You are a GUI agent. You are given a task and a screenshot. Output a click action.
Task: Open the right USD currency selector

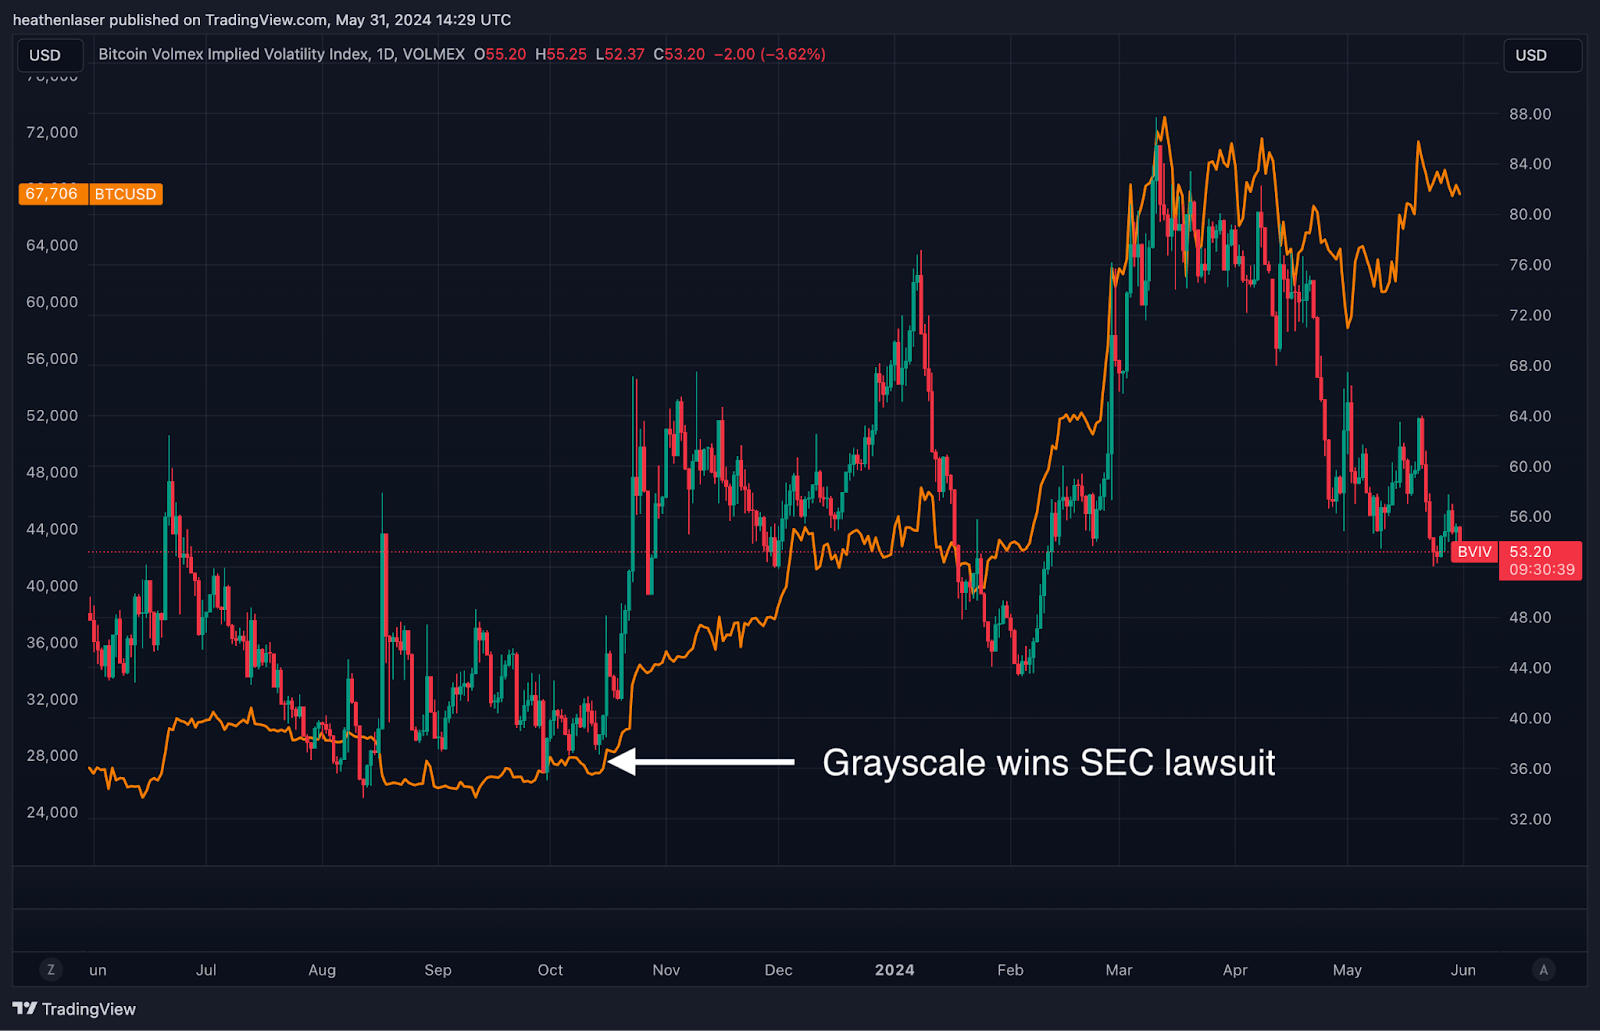(1542, 55)
